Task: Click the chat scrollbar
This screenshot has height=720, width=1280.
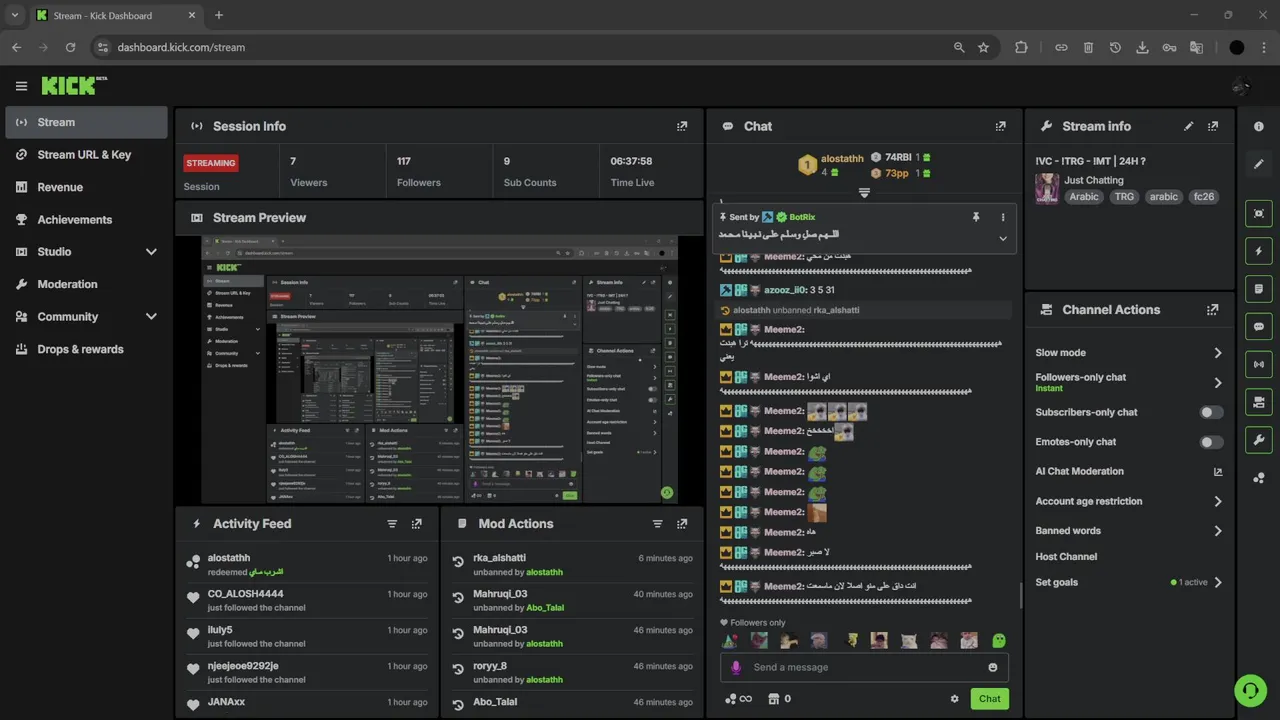Action: tap(1020, 596)
